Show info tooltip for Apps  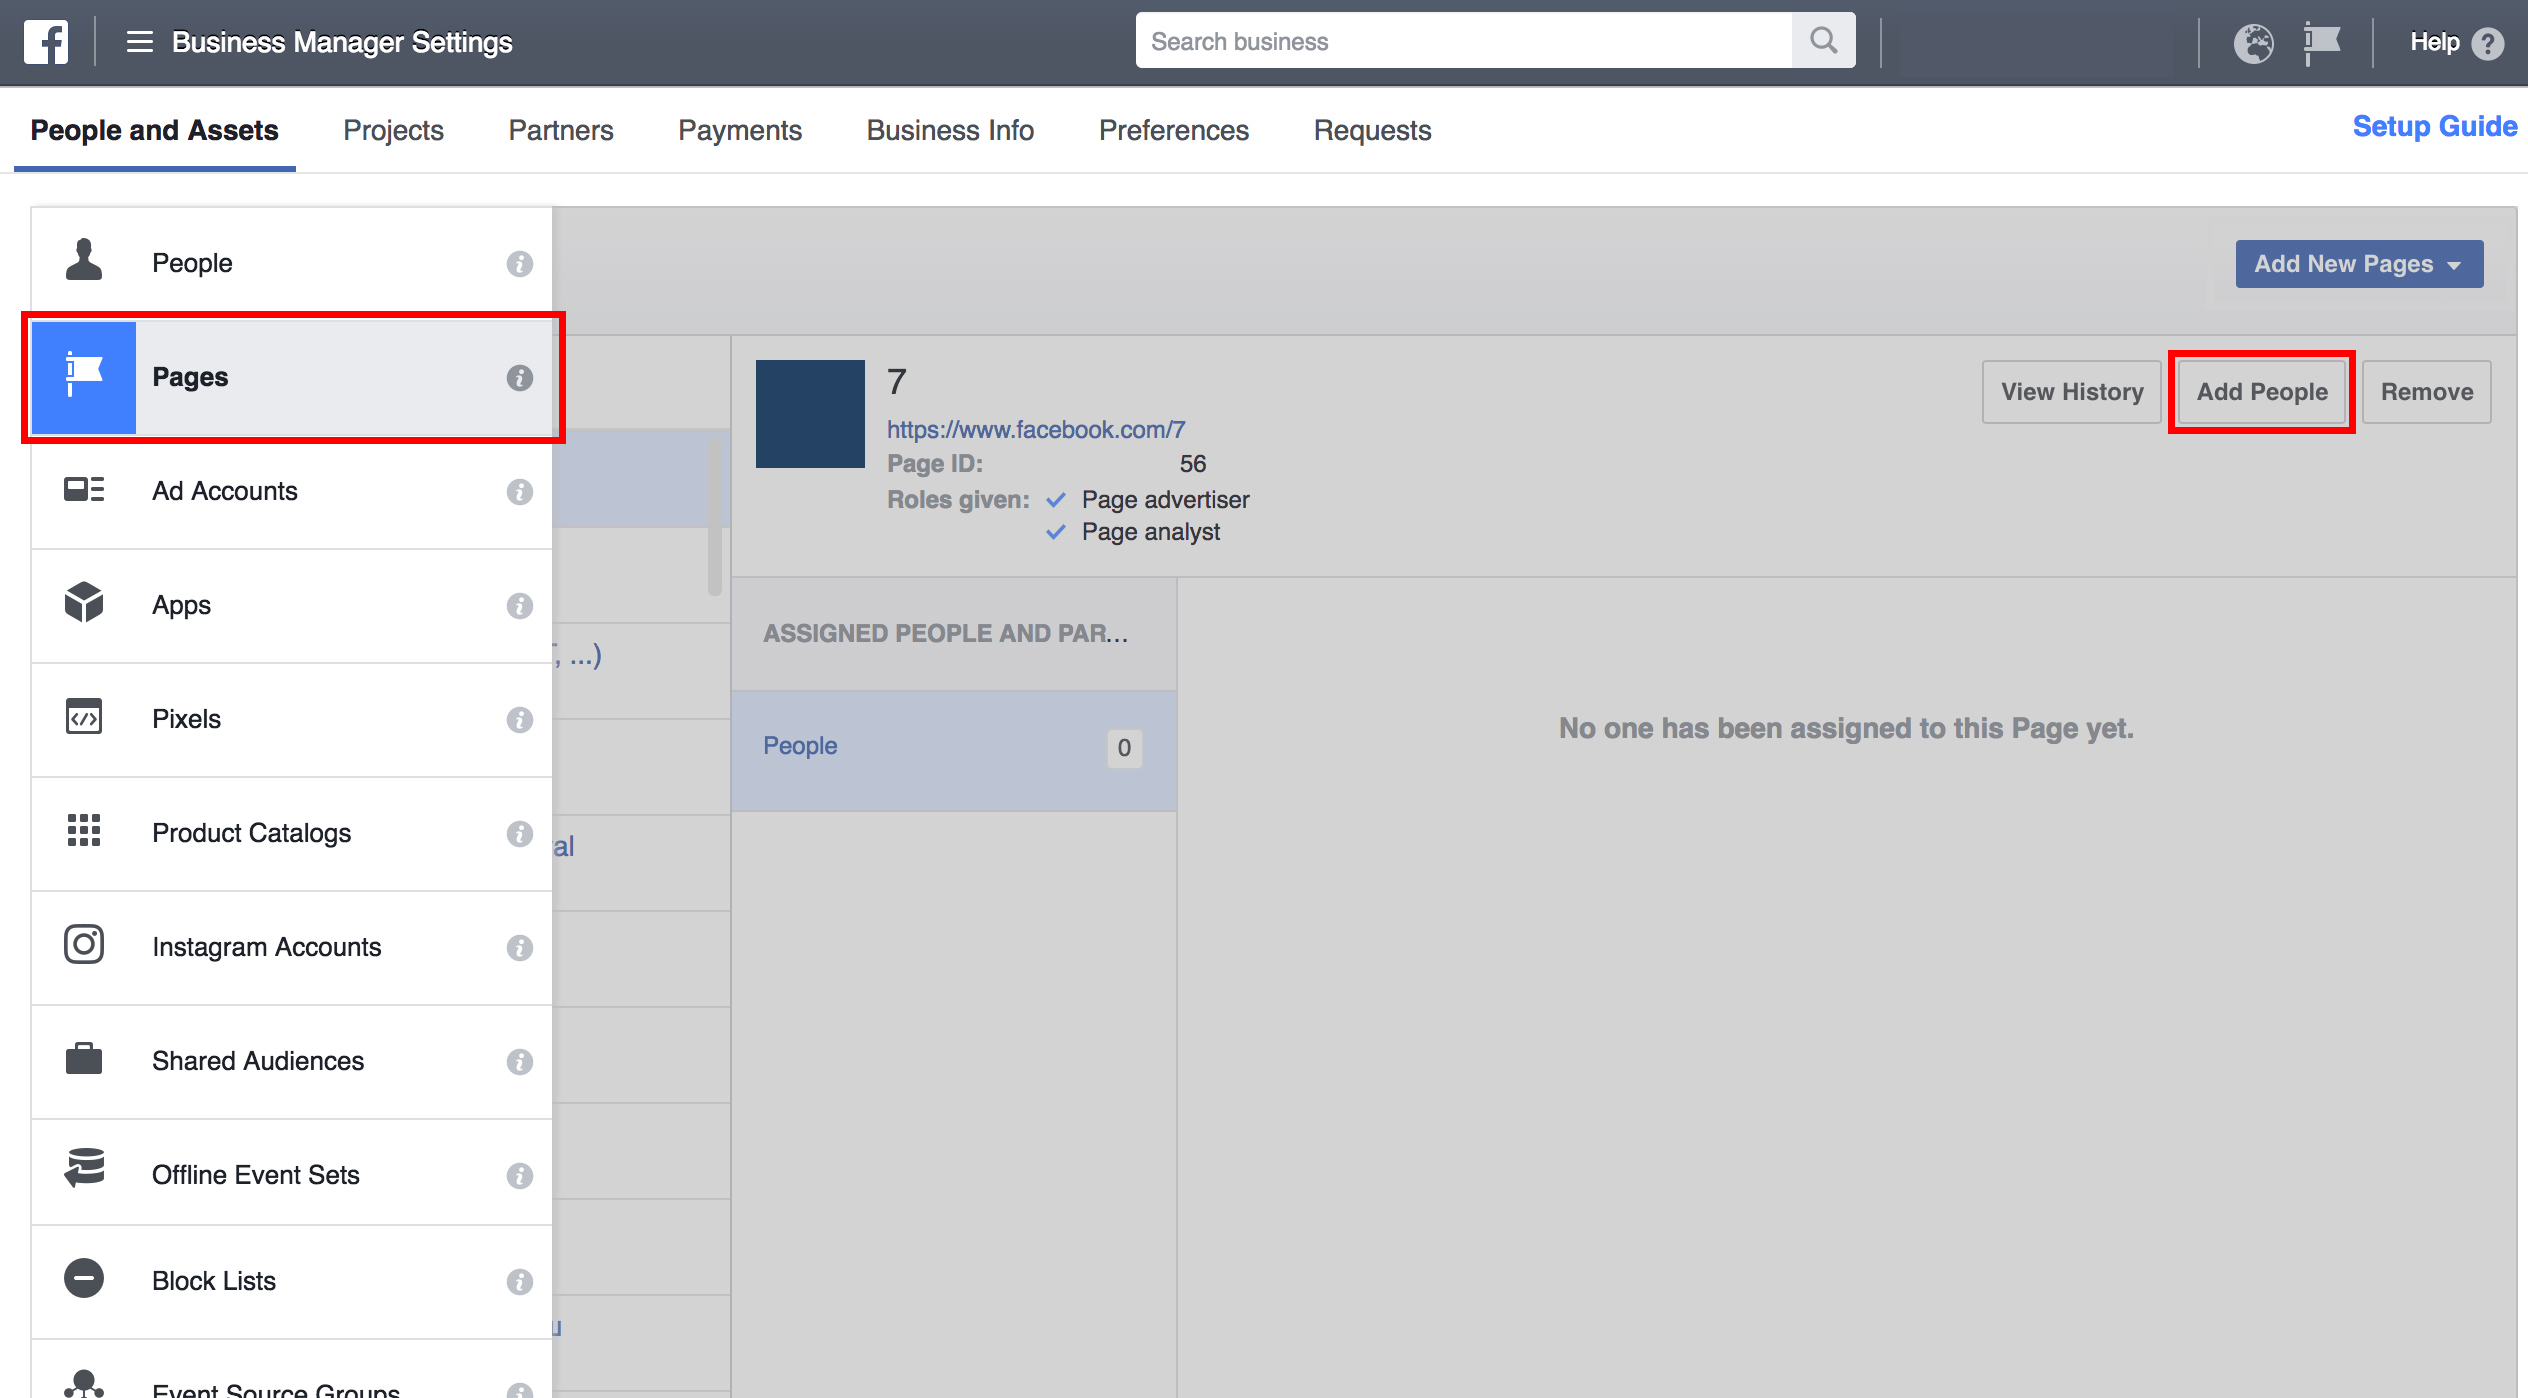point(519,606)
